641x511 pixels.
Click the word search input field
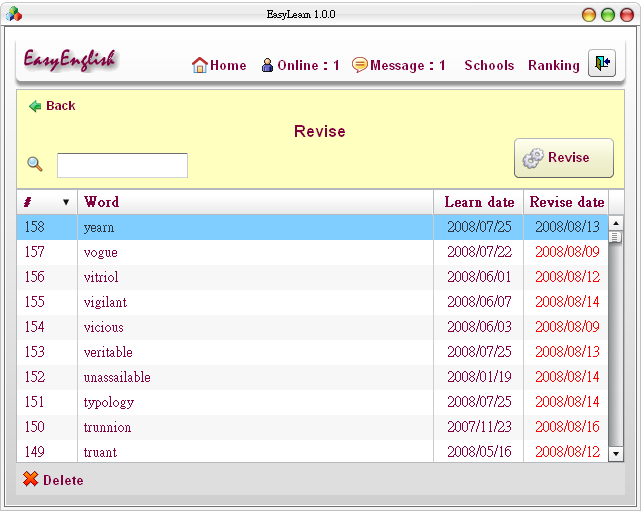pos(122,165)
